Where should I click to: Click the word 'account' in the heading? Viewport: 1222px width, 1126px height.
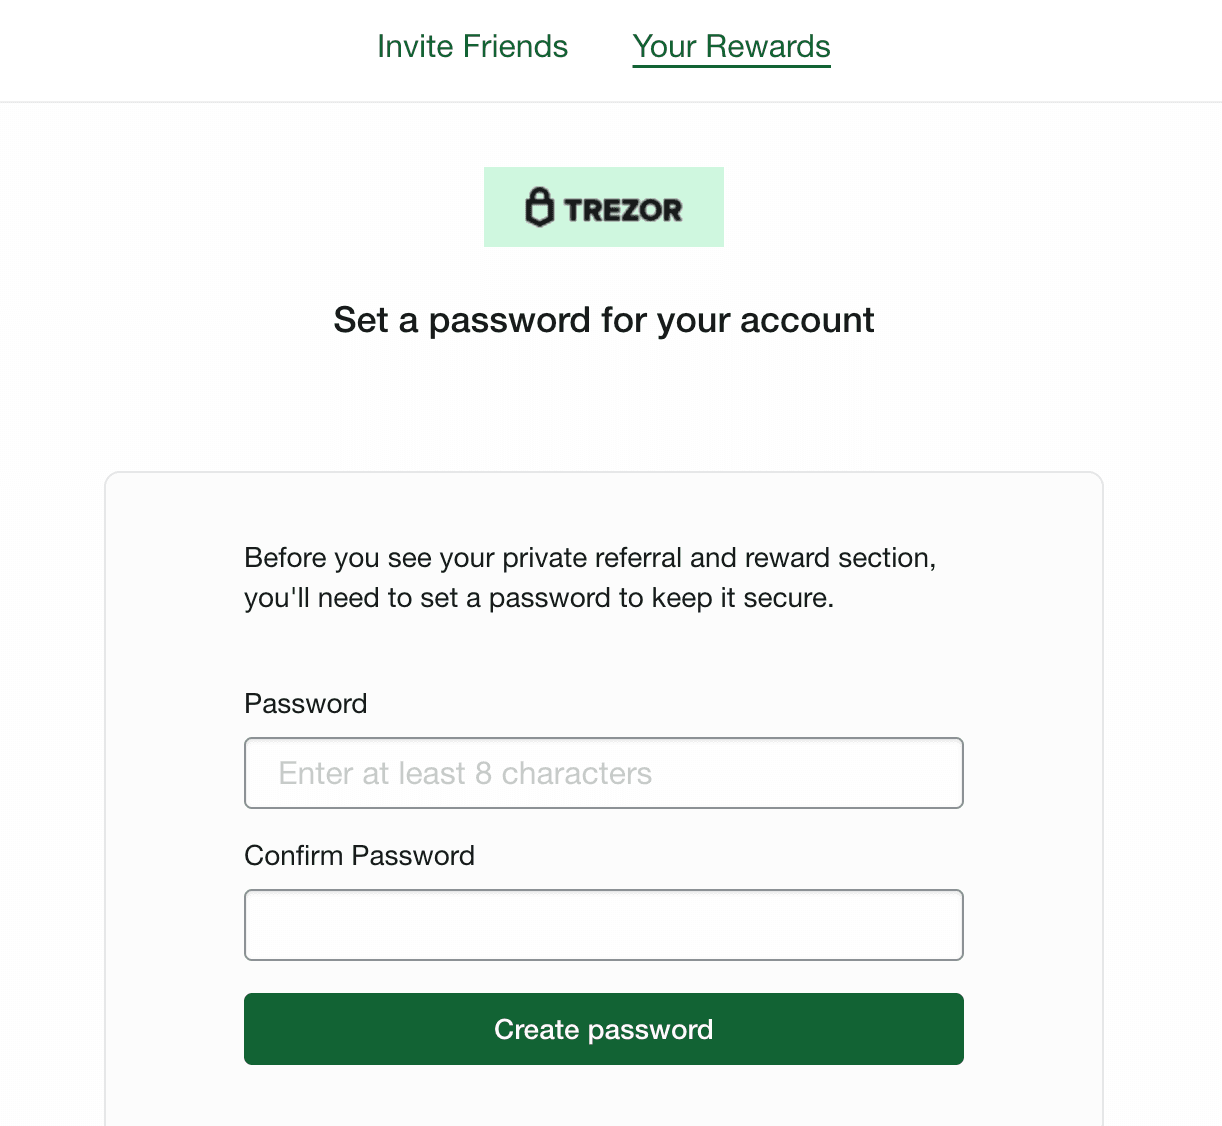[807, 320]
